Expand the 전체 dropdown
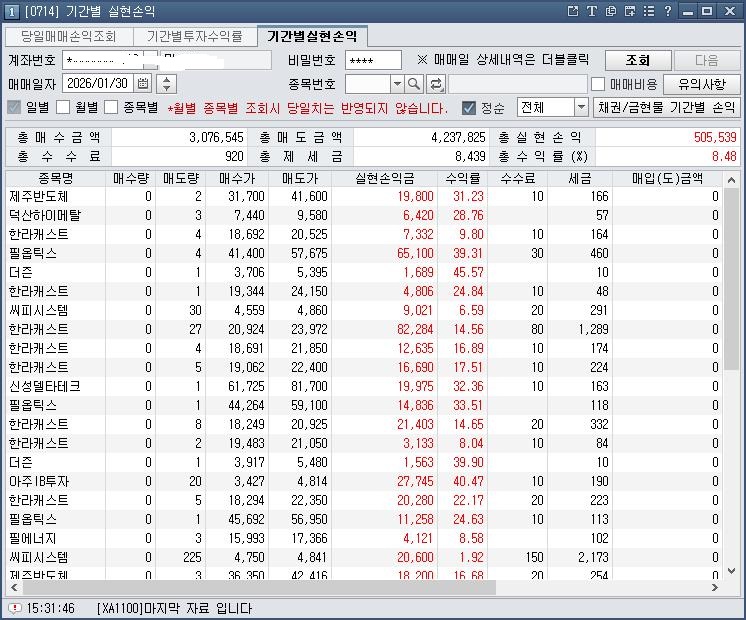Viewport: 746px width, 620px height. (x=581, y=108)
